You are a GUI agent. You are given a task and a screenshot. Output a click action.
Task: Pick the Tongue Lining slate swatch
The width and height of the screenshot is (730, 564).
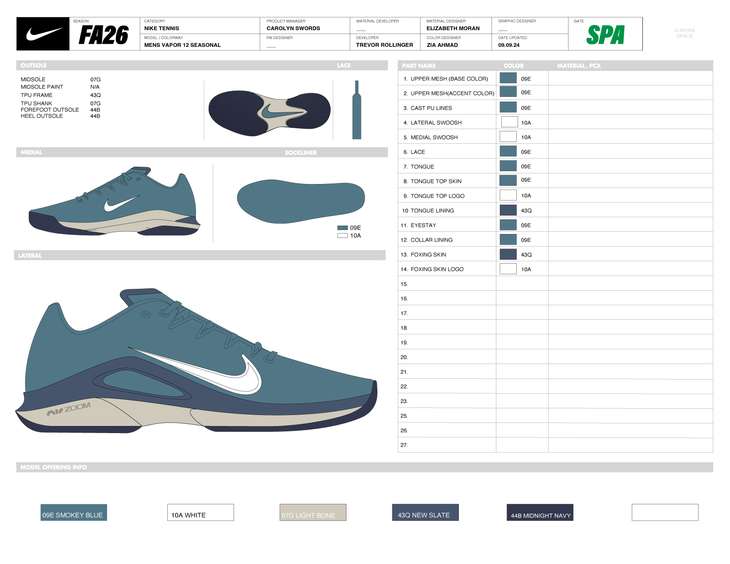click(508, 210)
